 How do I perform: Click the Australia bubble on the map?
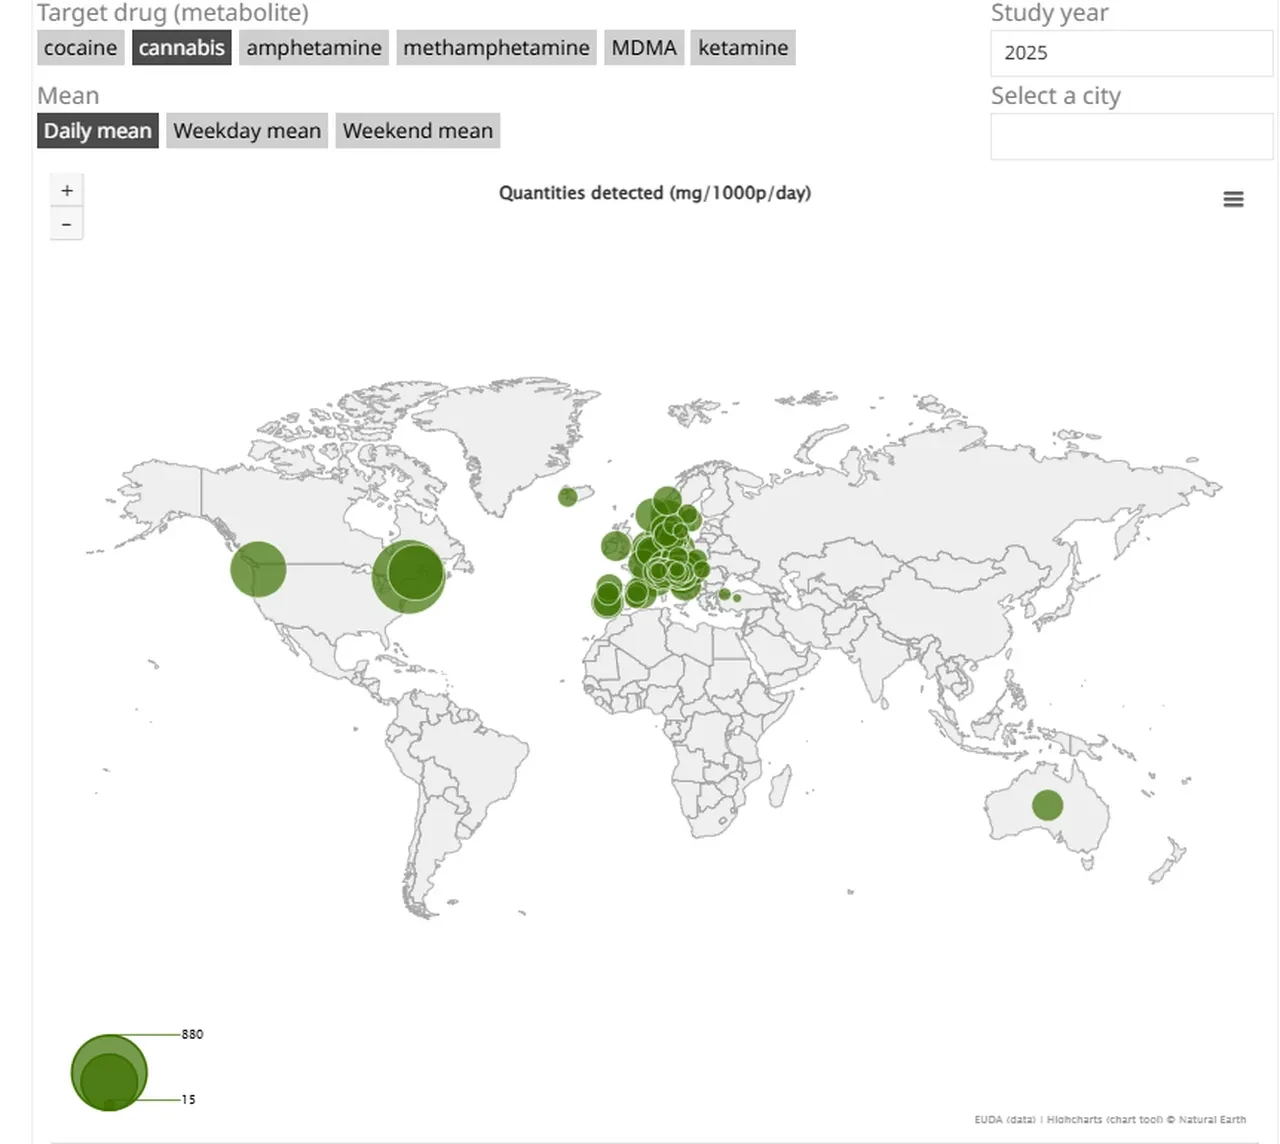pyautogui.click(x=1047, y=805)
